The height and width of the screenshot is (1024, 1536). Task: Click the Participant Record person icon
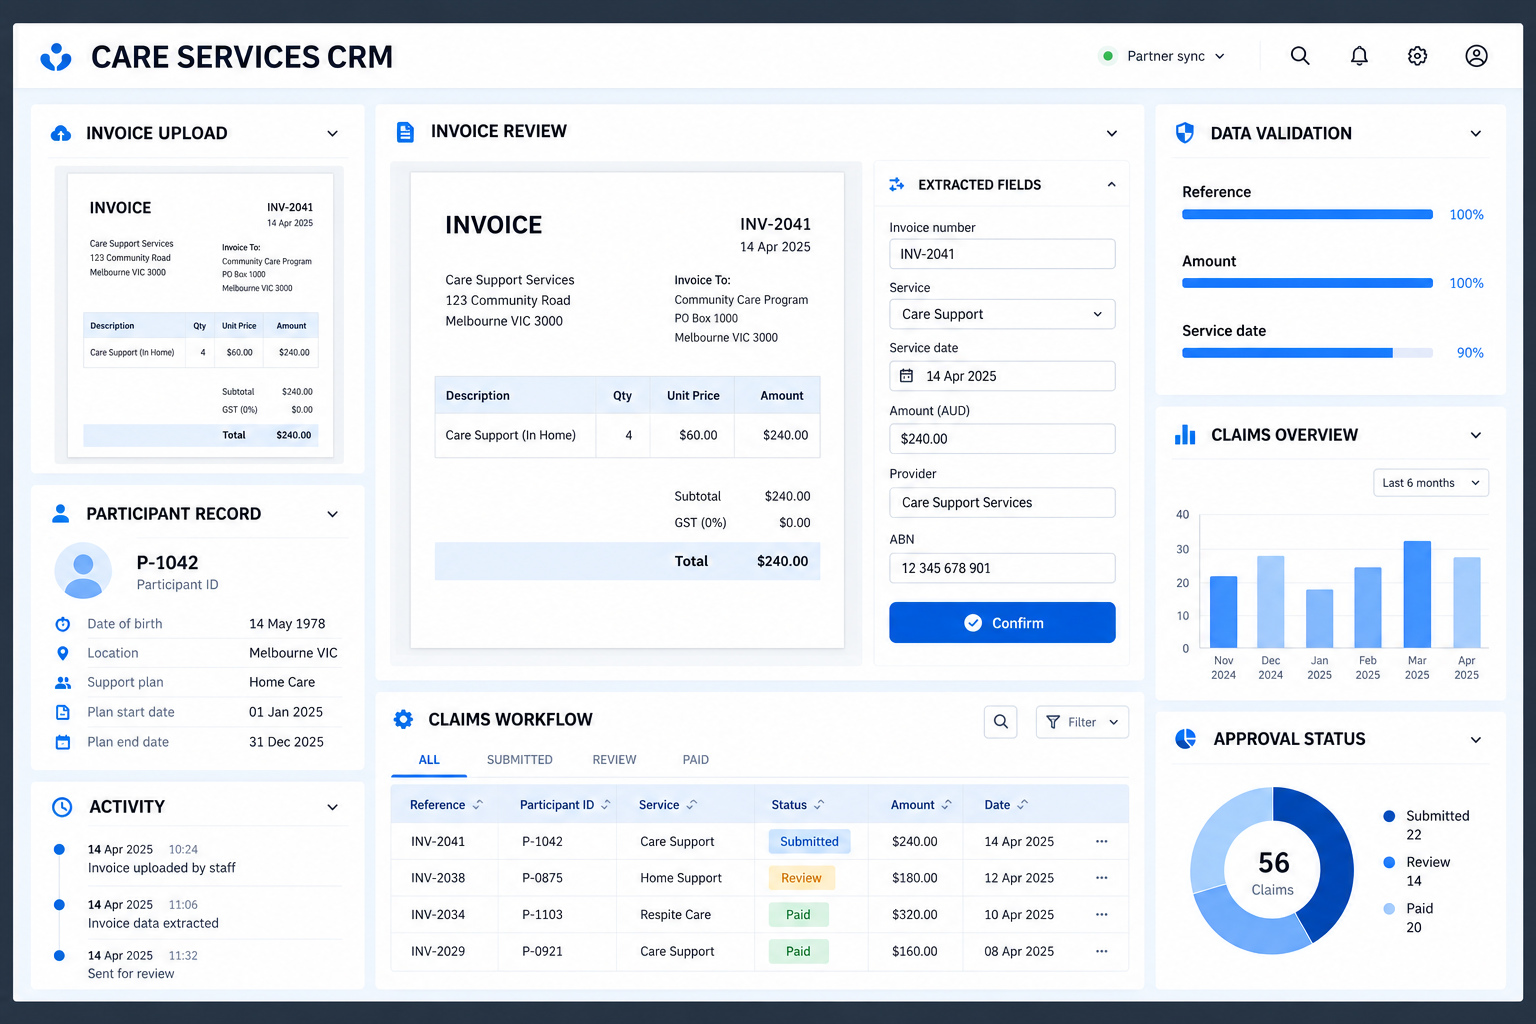coord(61,513)
